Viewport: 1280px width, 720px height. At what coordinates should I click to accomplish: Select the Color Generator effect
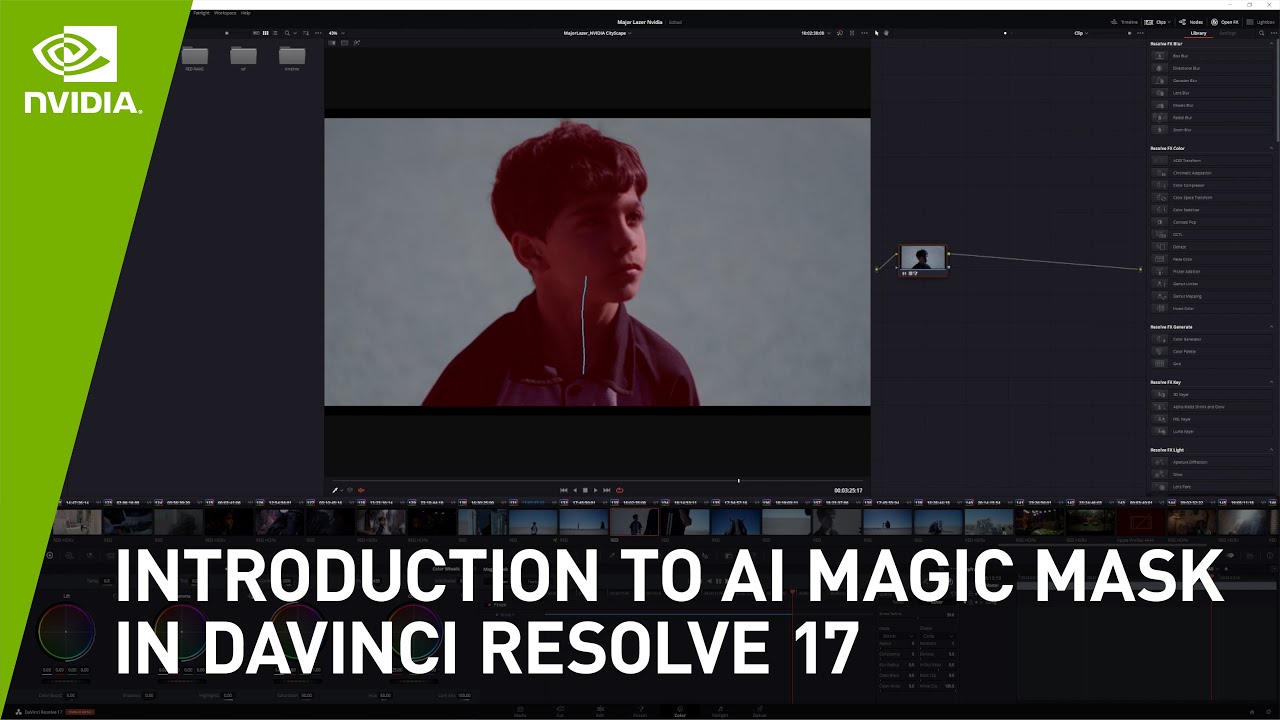1211,339
